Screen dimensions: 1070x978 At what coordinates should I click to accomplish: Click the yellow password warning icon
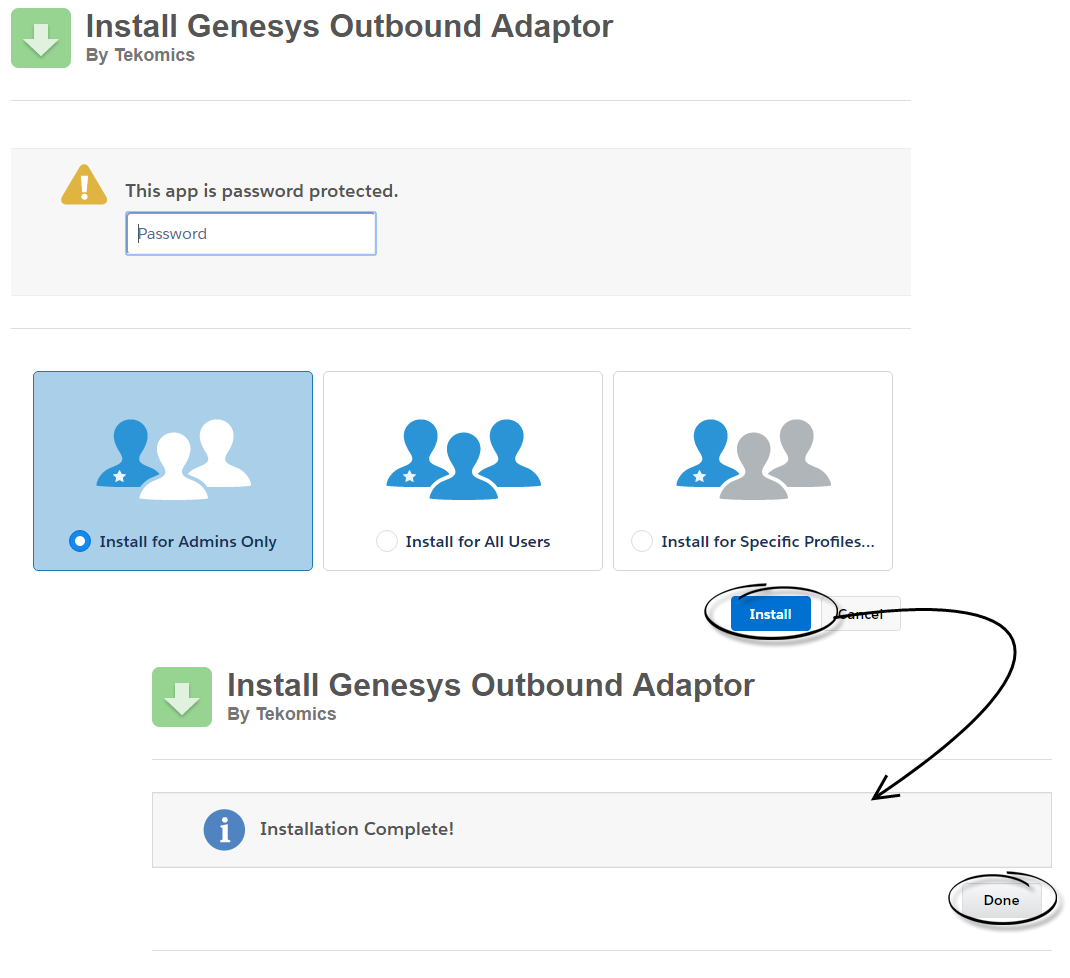[x=84, y=185]
